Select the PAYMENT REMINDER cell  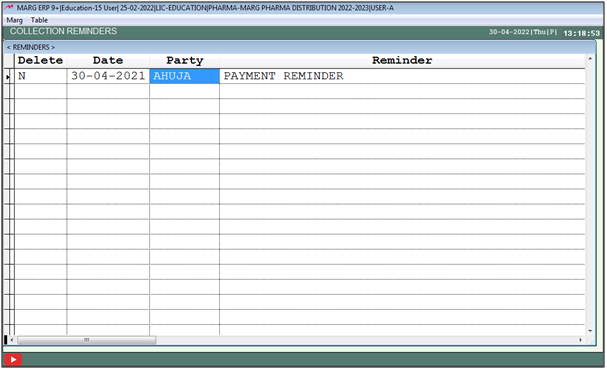click(402, 76)
